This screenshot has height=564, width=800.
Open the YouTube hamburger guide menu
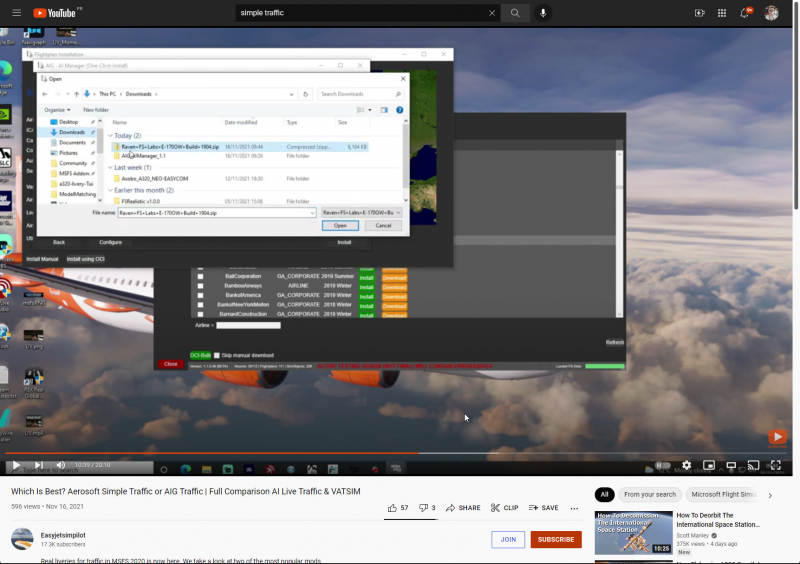pos(17,13)
